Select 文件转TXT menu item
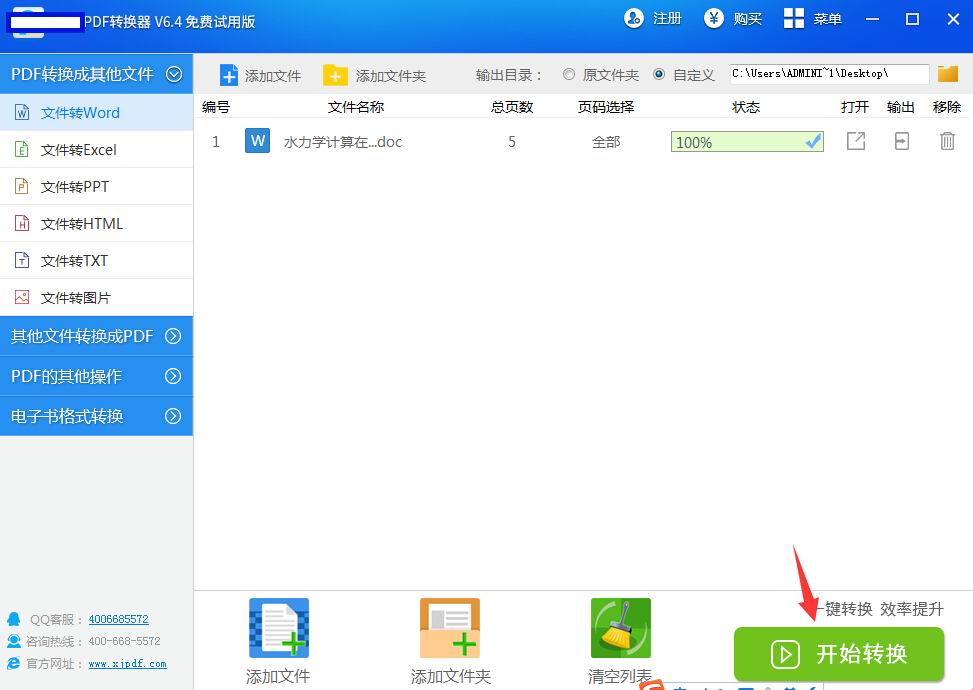This screenshot has height=690, width=973. (96, 260)
